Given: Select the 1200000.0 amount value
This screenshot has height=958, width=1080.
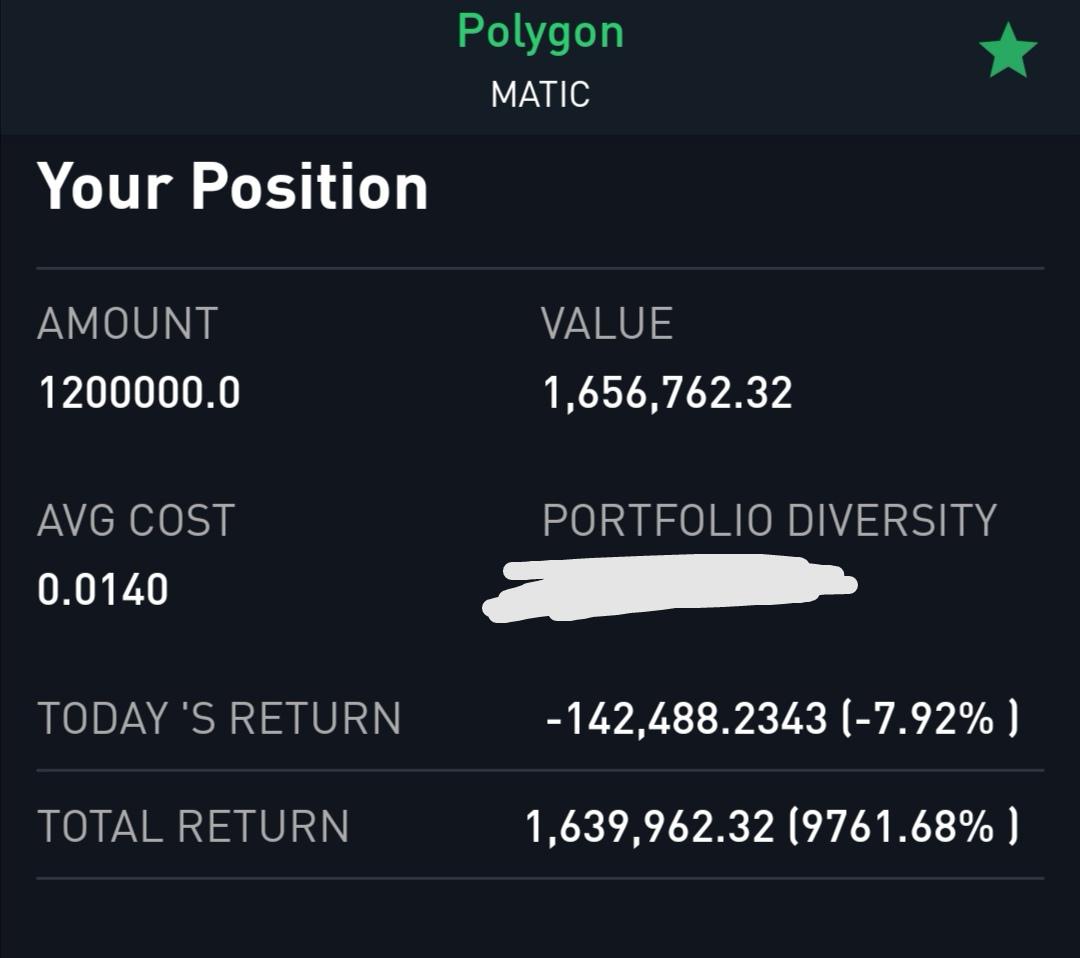Looking at the screenshot, I should tap(139, 393).
